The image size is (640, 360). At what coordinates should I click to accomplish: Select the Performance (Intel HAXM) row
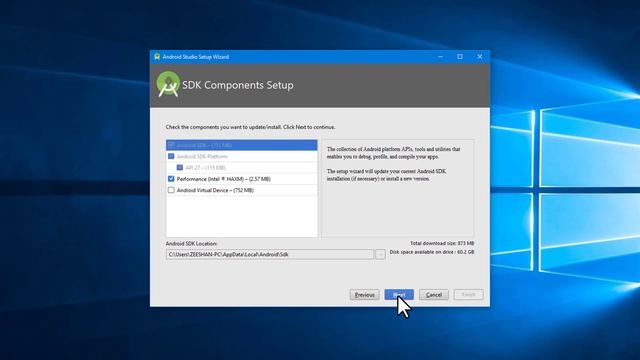(x=242, y=179)
